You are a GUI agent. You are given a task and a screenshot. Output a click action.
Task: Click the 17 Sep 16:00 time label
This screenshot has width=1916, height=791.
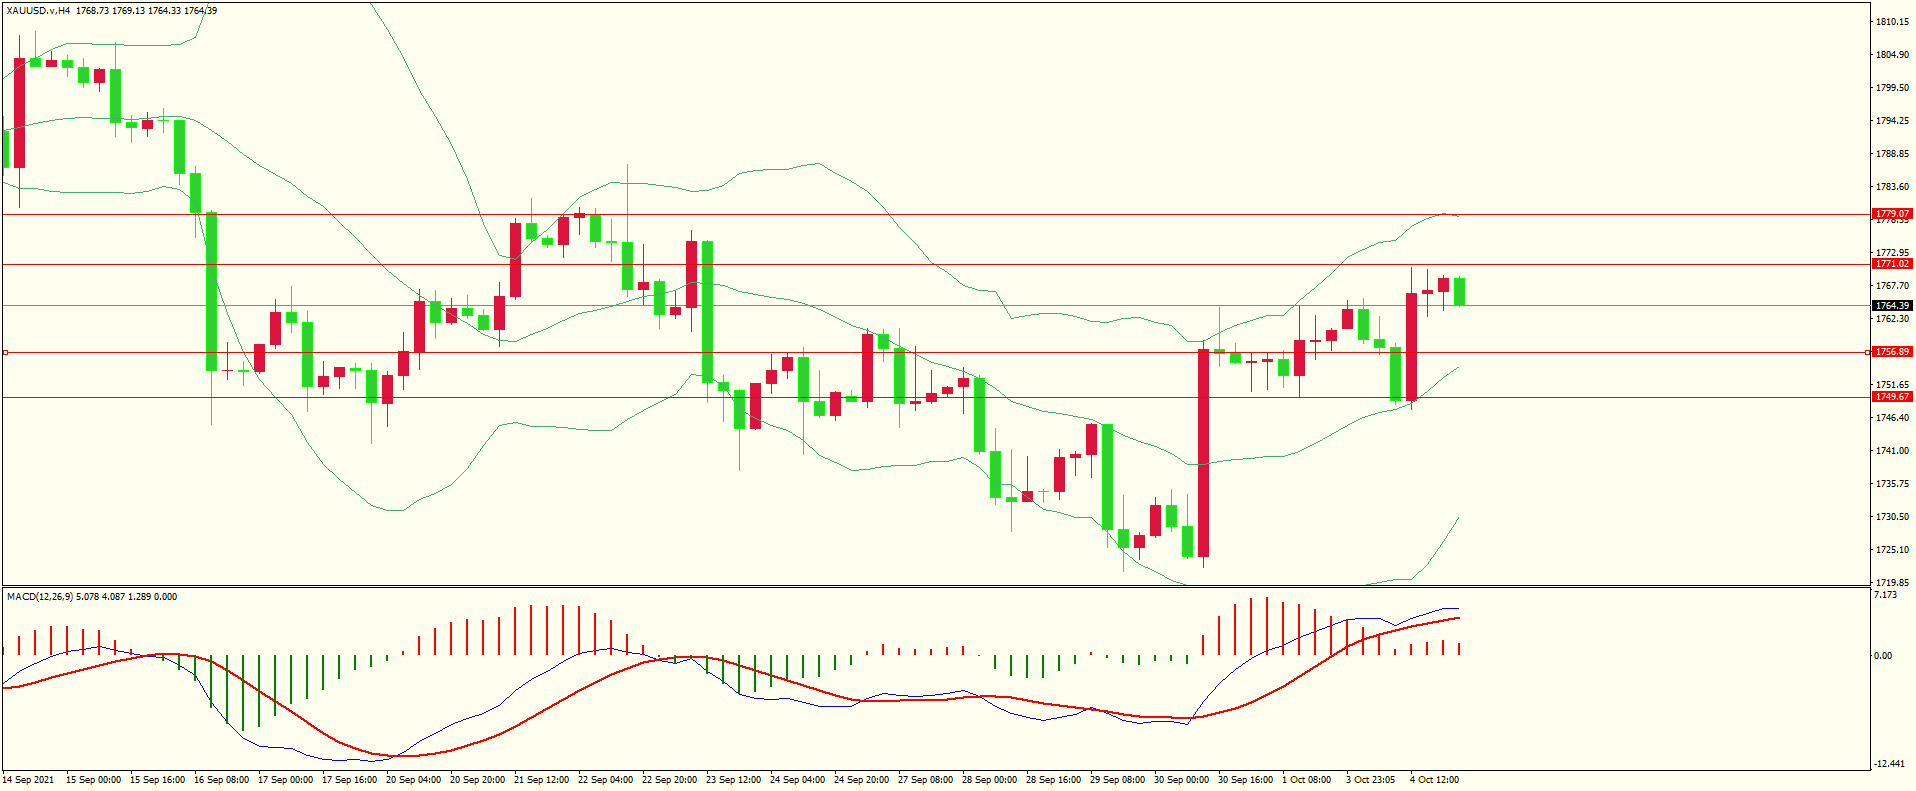click(349, 780)
